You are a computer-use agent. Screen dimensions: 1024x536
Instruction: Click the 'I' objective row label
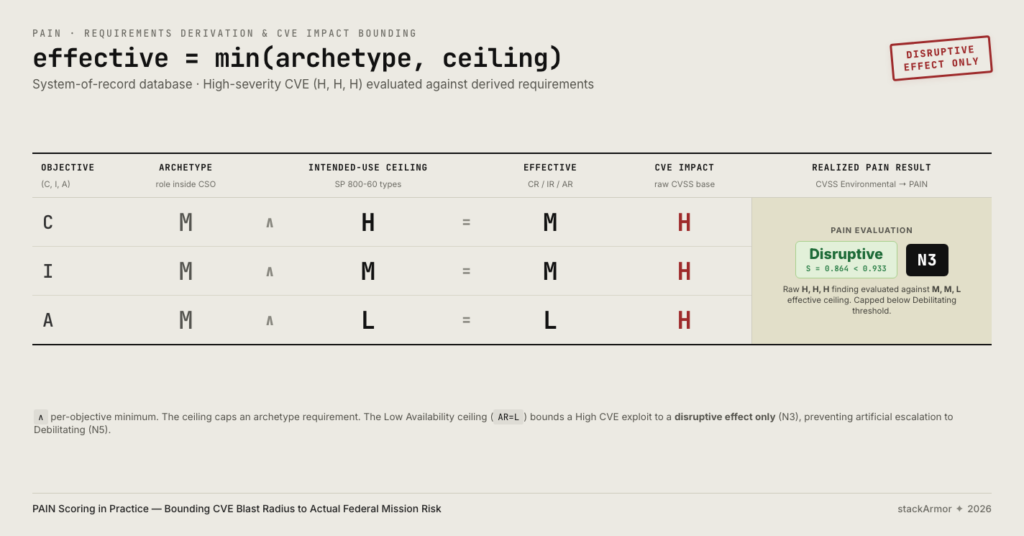click(x=48, y=272)
